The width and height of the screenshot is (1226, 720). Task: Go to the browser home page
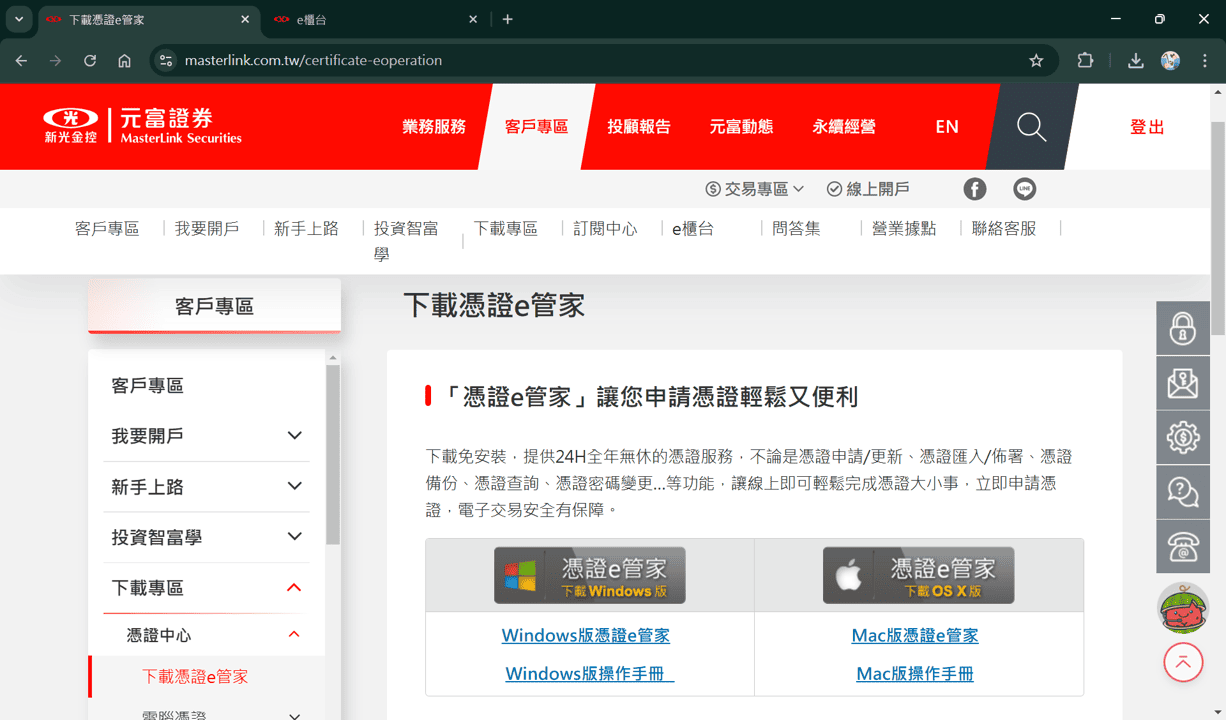pyautogui.click(x=124, y=61)
